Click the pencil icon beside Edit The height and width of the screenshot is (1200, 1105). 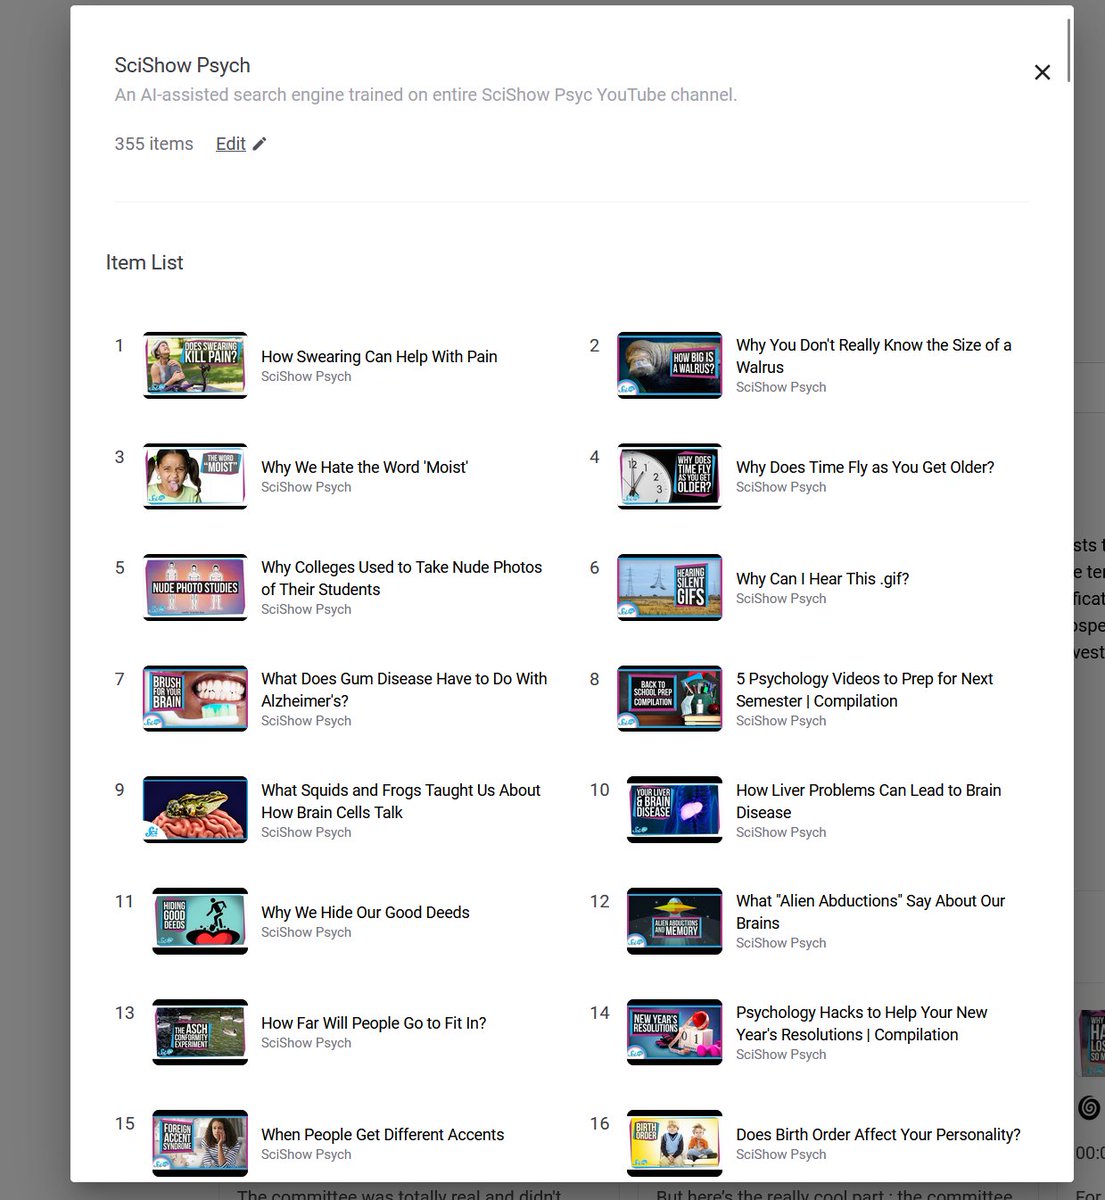point(259,144)
